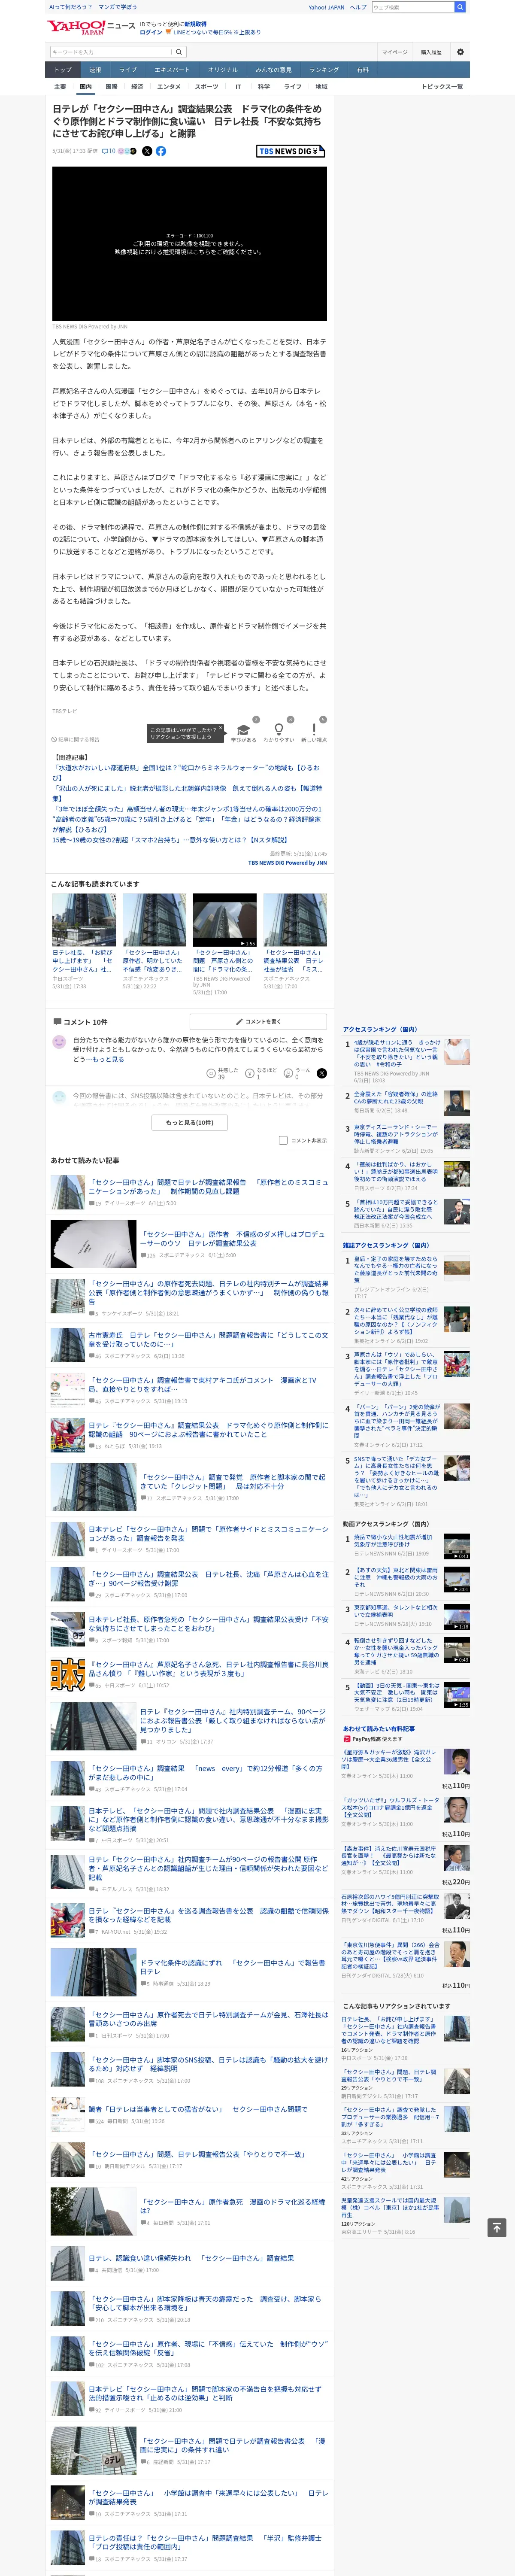
Task: Open settings via the gear icon
Action: 460,52
